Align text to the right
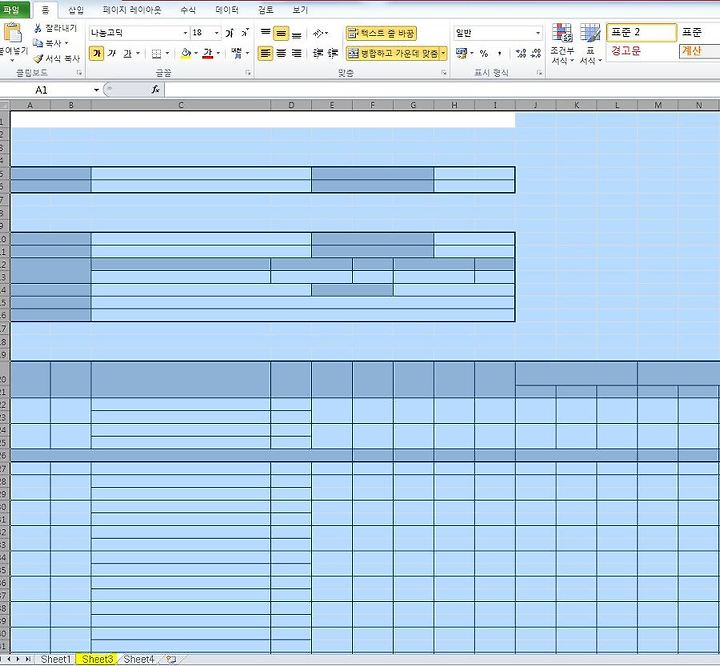 pos(297,53)
